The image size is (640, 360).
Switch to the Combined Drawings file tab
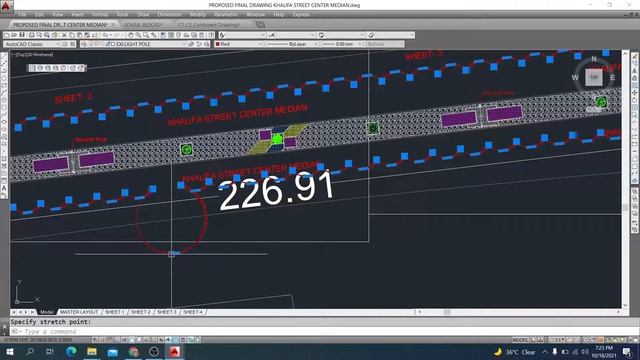[209, 25]
